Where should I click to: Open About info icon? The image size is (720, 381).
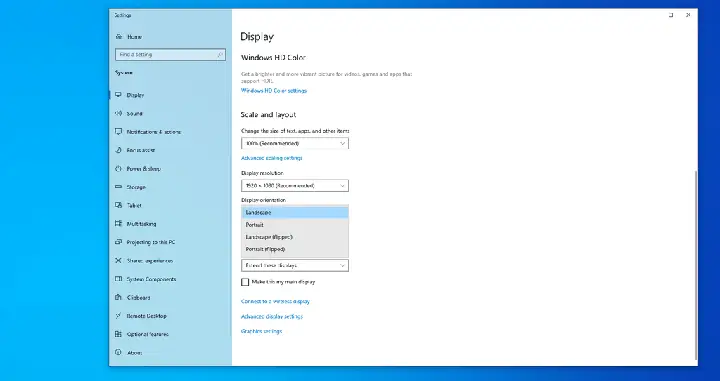pyautogui.click(x=118, y=353)
